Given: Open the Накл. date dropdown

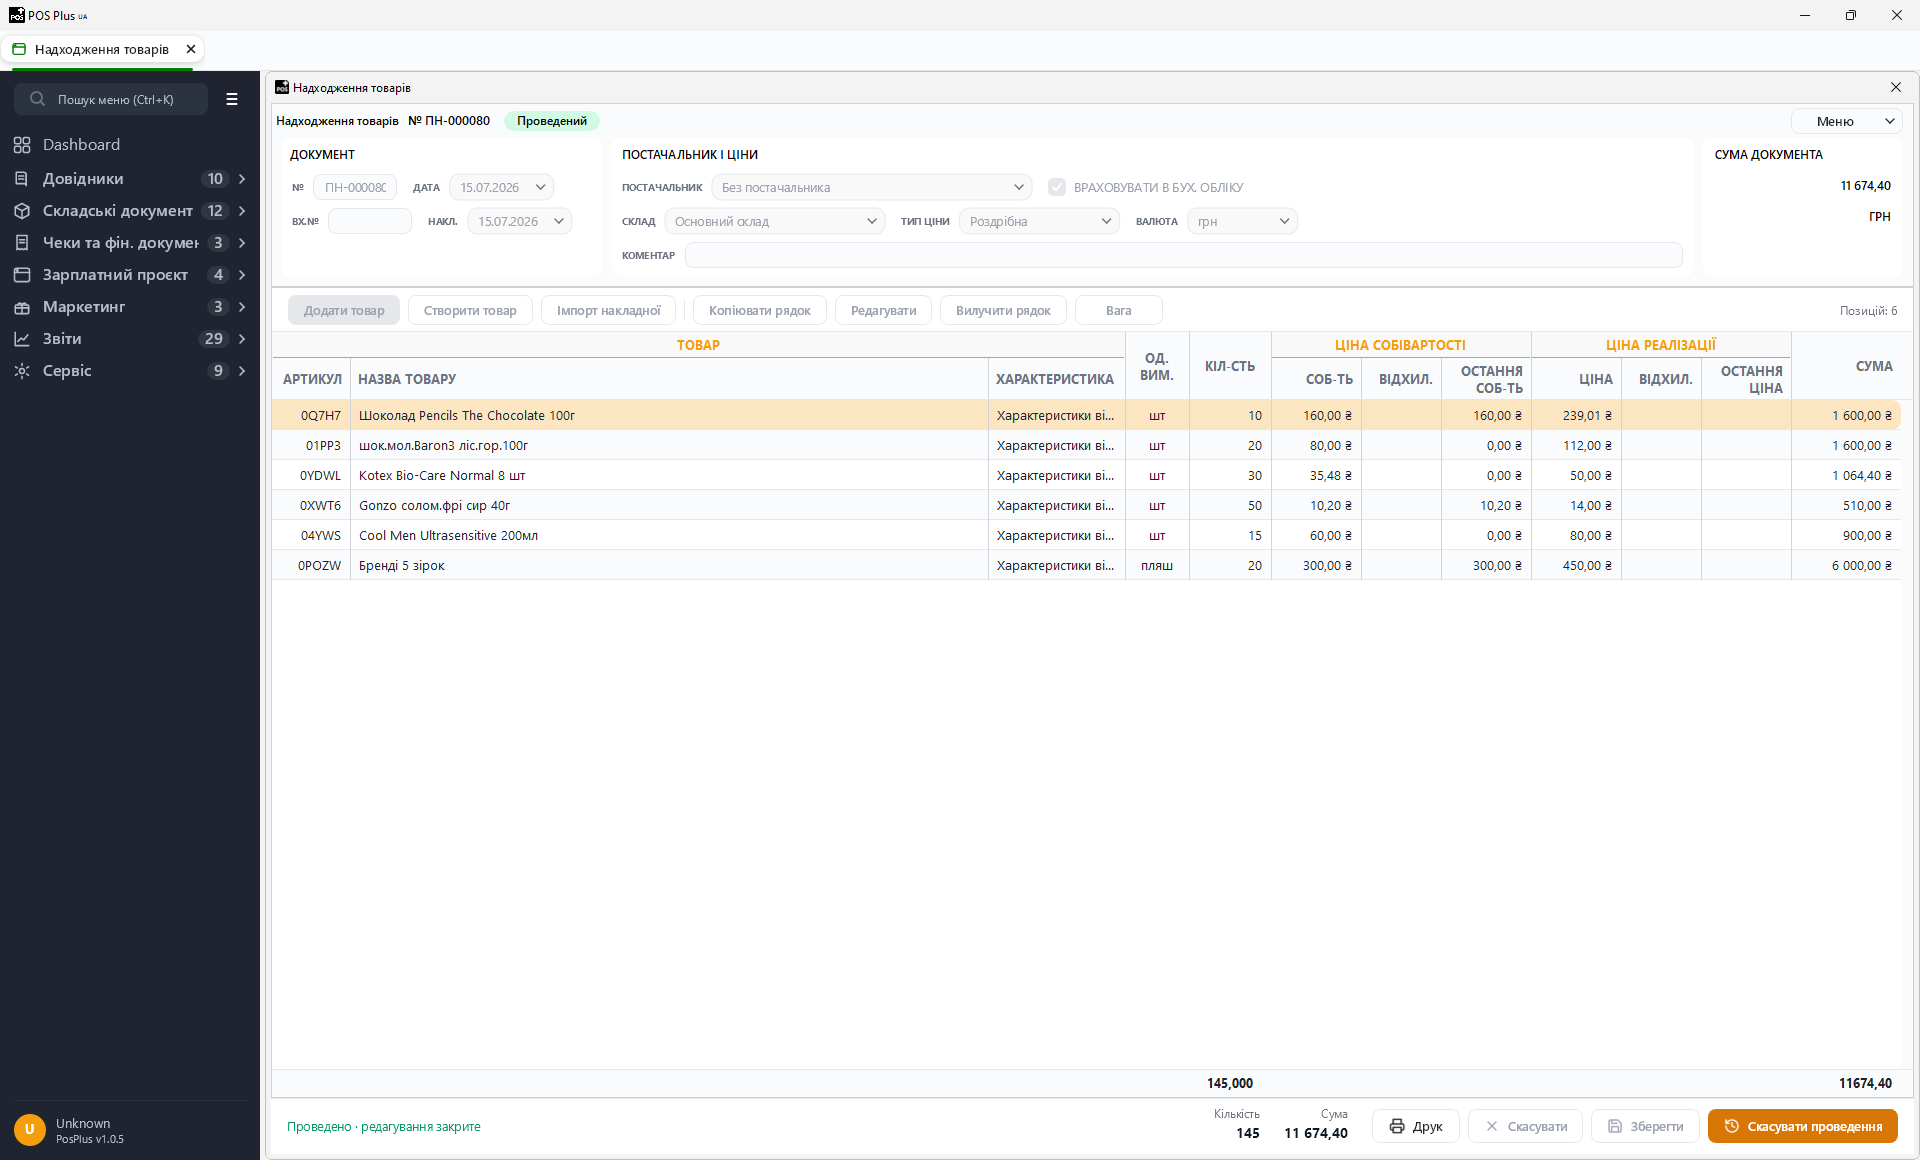Looking at the screenshot, I should pyautogui.click(x=558, y=221).
